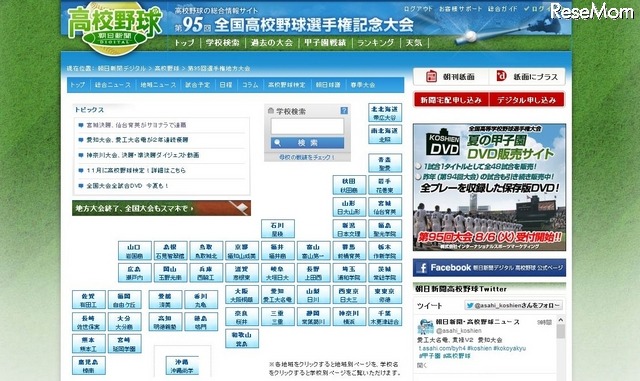Image resolution: width=640 pixels, height=381 pixels.
Task: Click the デジタル申し込み red button
Action: 527,100
